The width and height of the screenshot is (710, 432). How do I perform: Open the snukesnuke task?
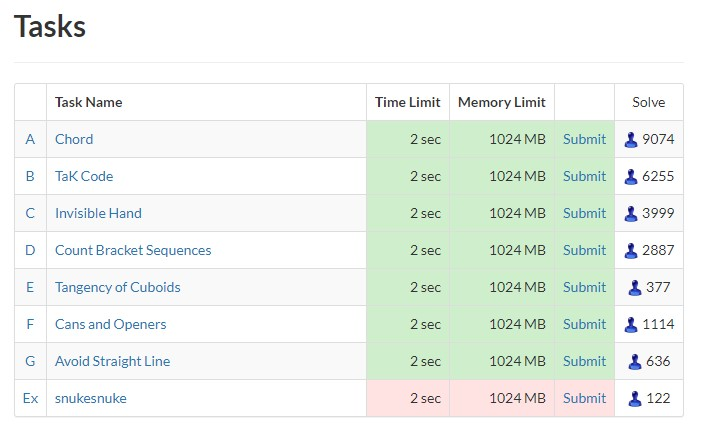point(91,398)
